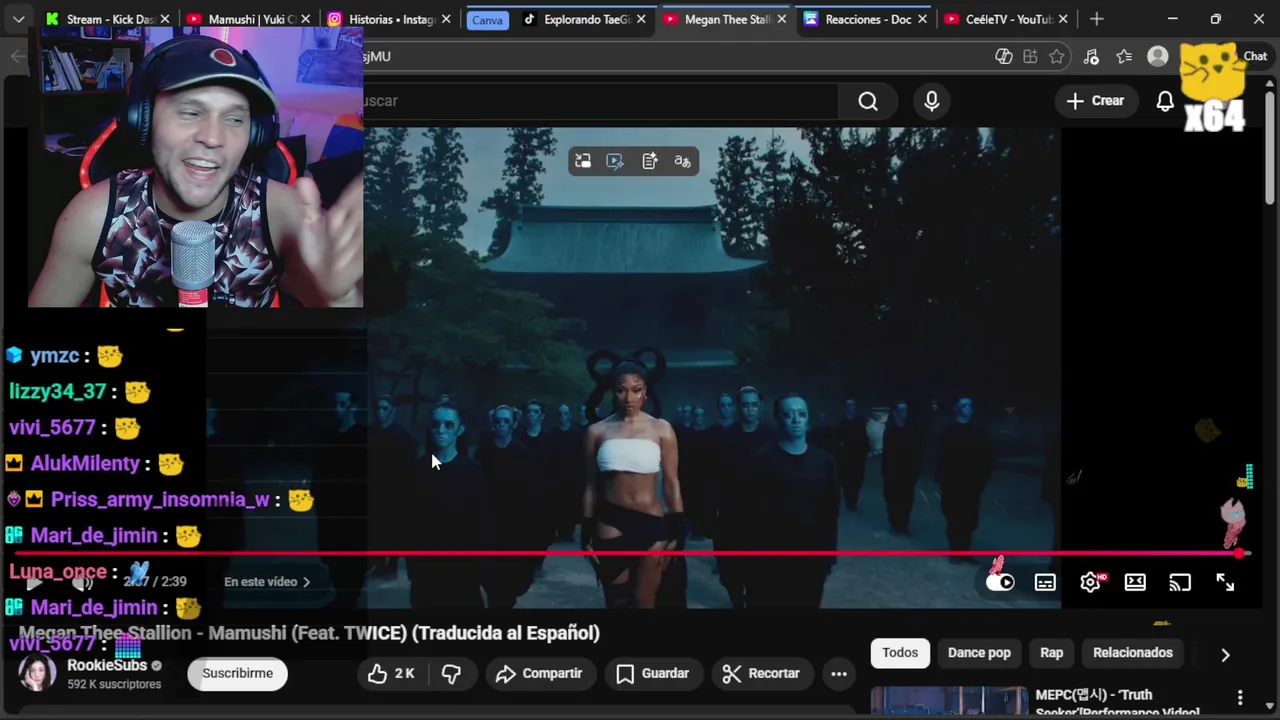Click the YouTube search magnifier button
Viewport: 1280px width, 720px height.
pyautogui.click(x=868, y=101)
